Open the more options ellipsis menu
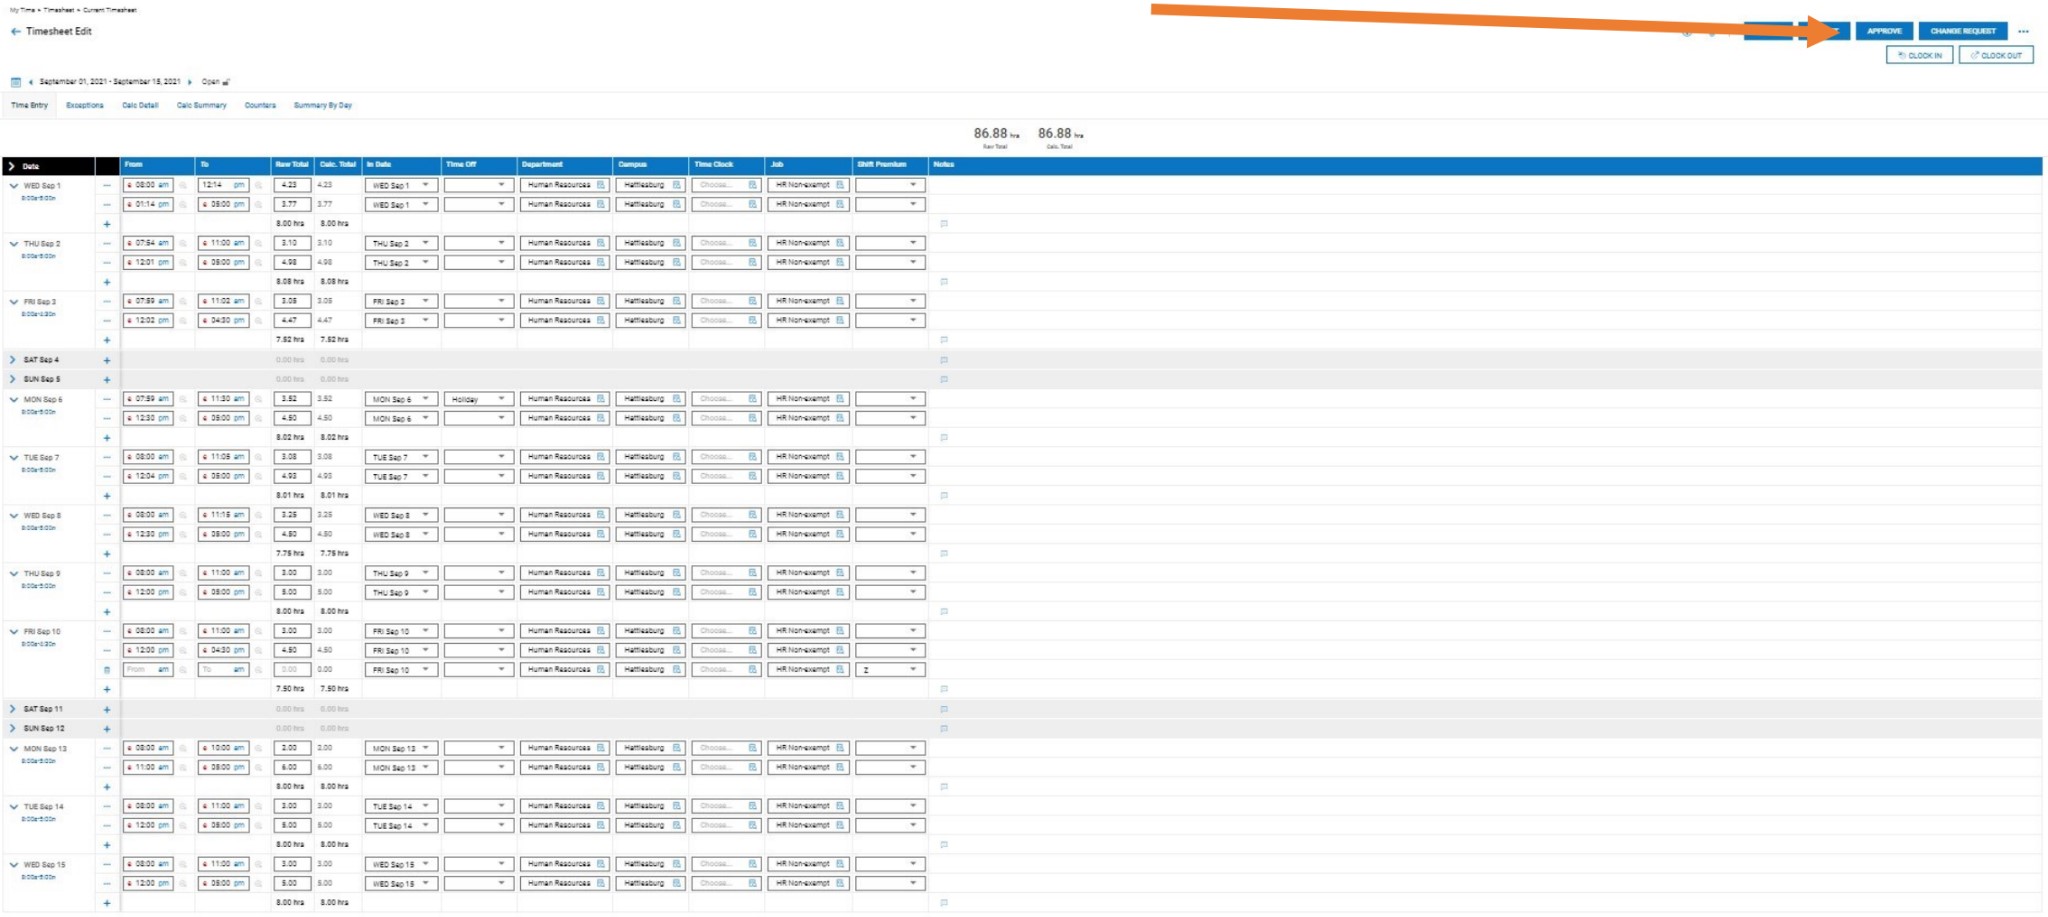 tap(2023, 32)
